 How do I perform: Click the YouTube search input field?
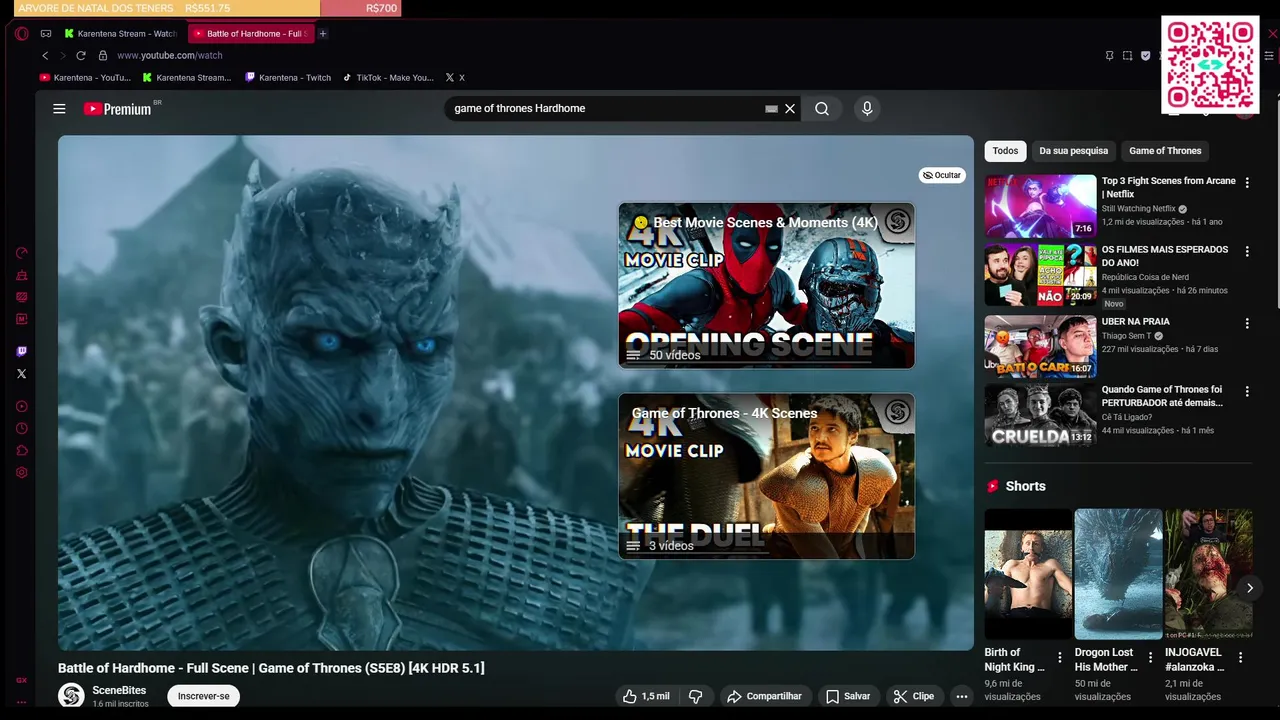(605, 108)
